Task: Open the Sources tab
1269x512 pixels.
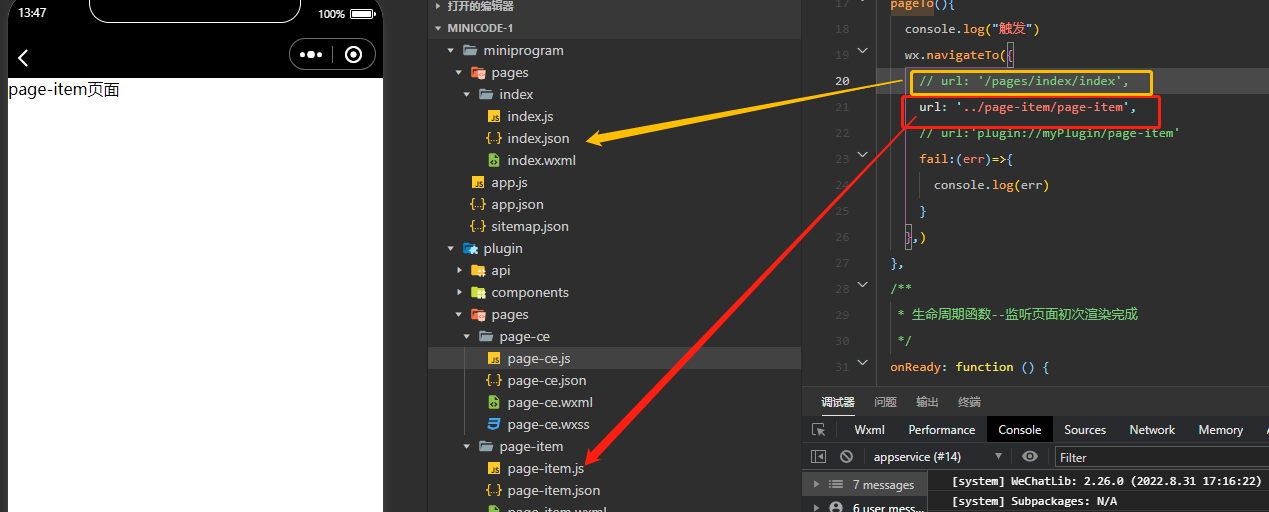Action: (1085, 430)
